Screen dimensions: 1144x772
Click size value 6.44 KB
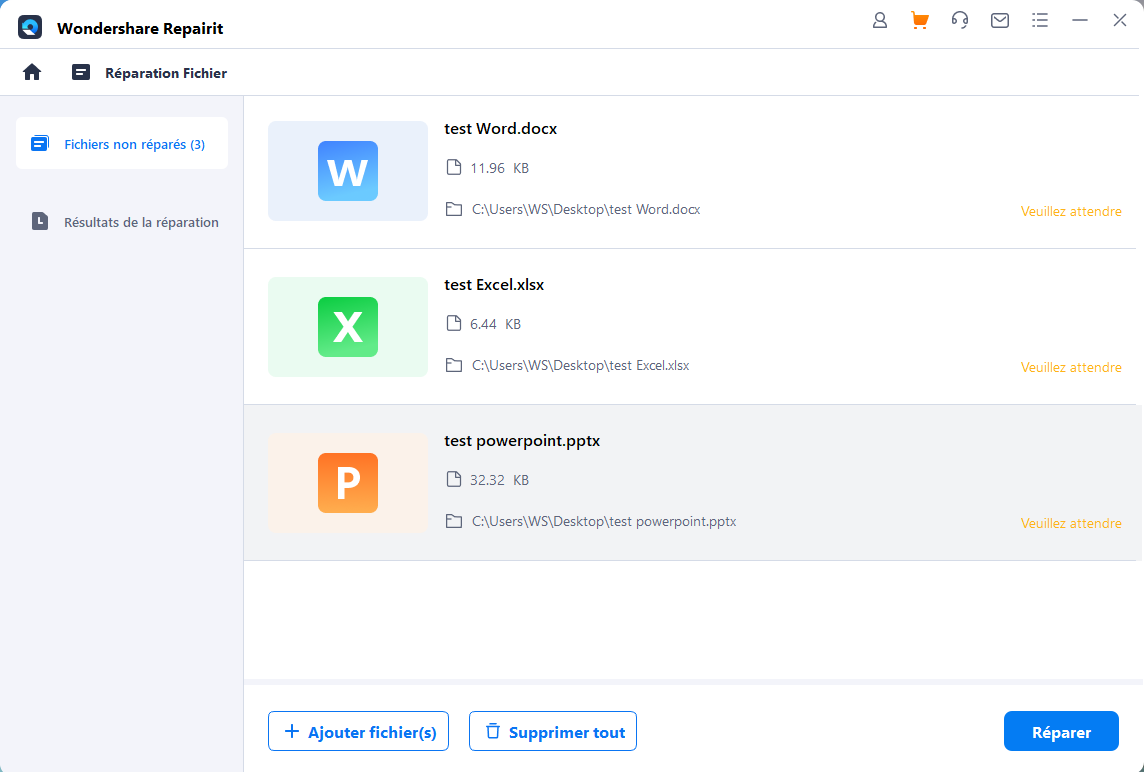pos(495,324)
